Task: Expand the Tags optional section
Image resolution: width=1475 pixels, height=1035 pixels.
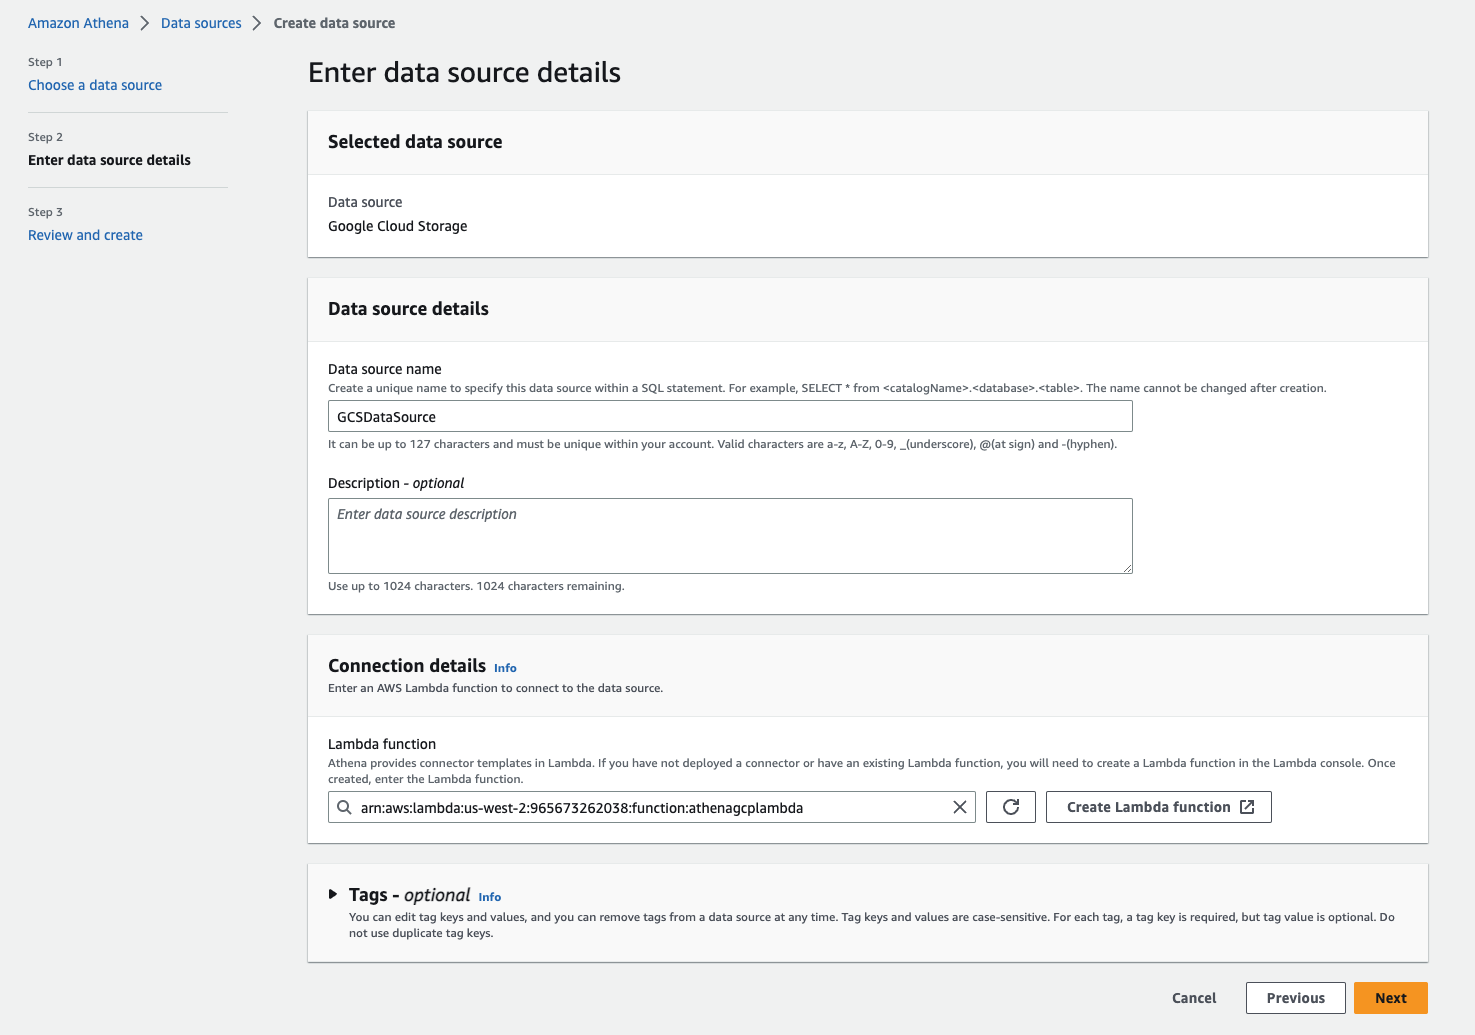Action: coord(333,894)
